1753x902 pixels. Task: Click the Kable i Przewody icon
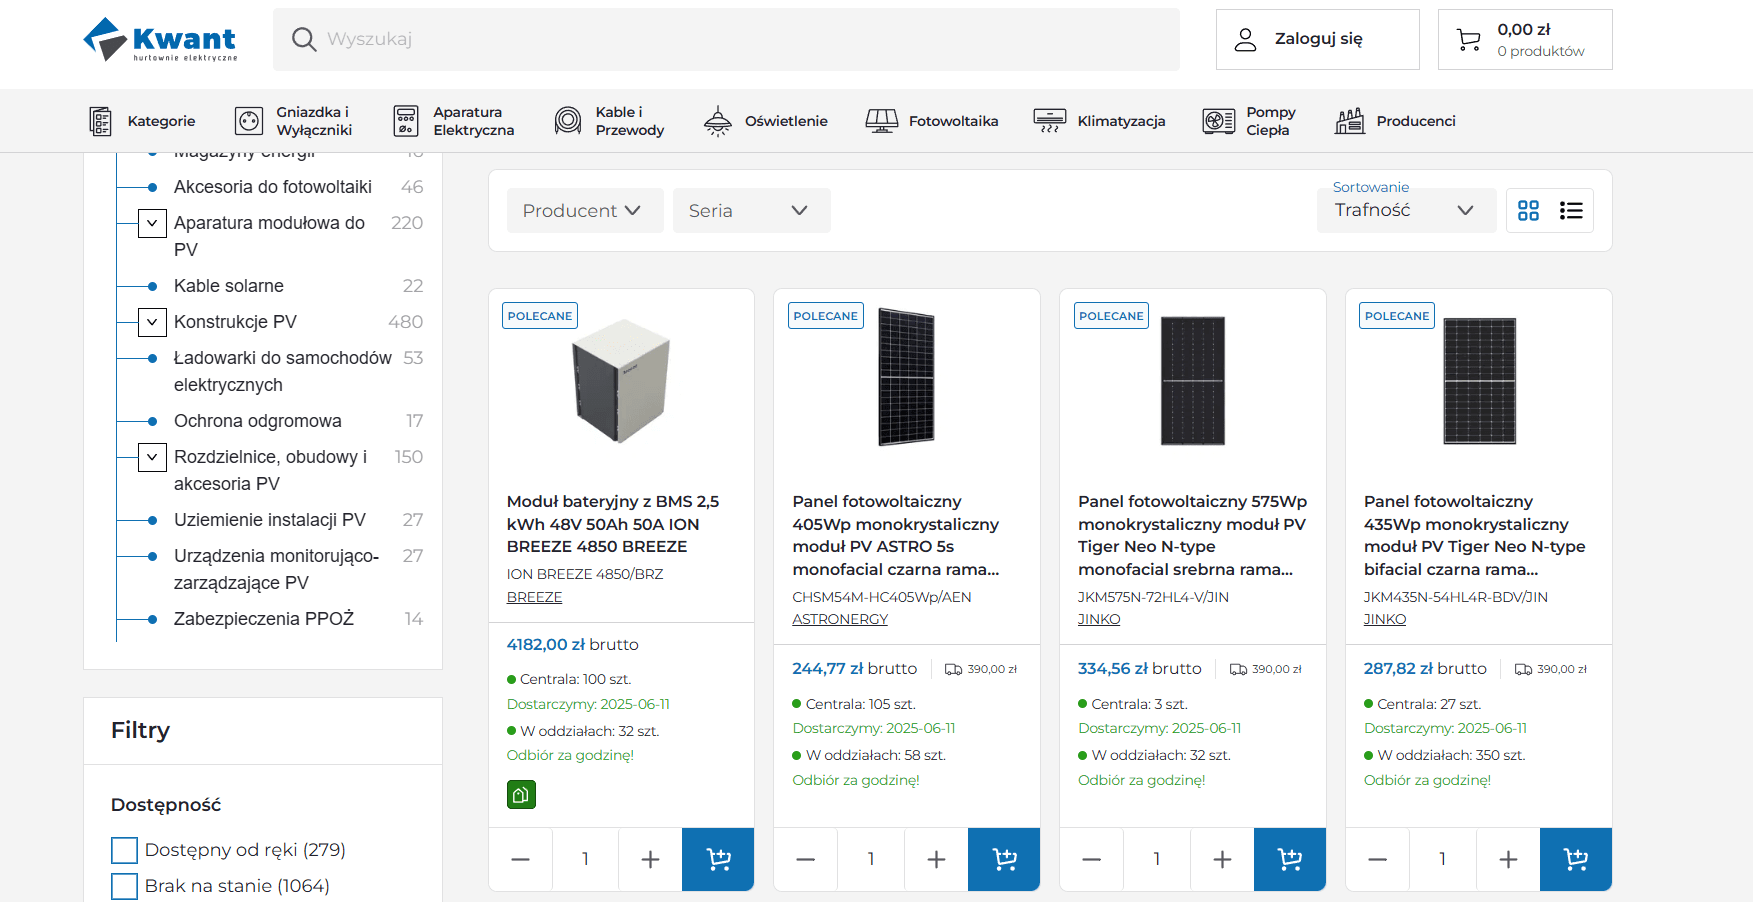568,121
